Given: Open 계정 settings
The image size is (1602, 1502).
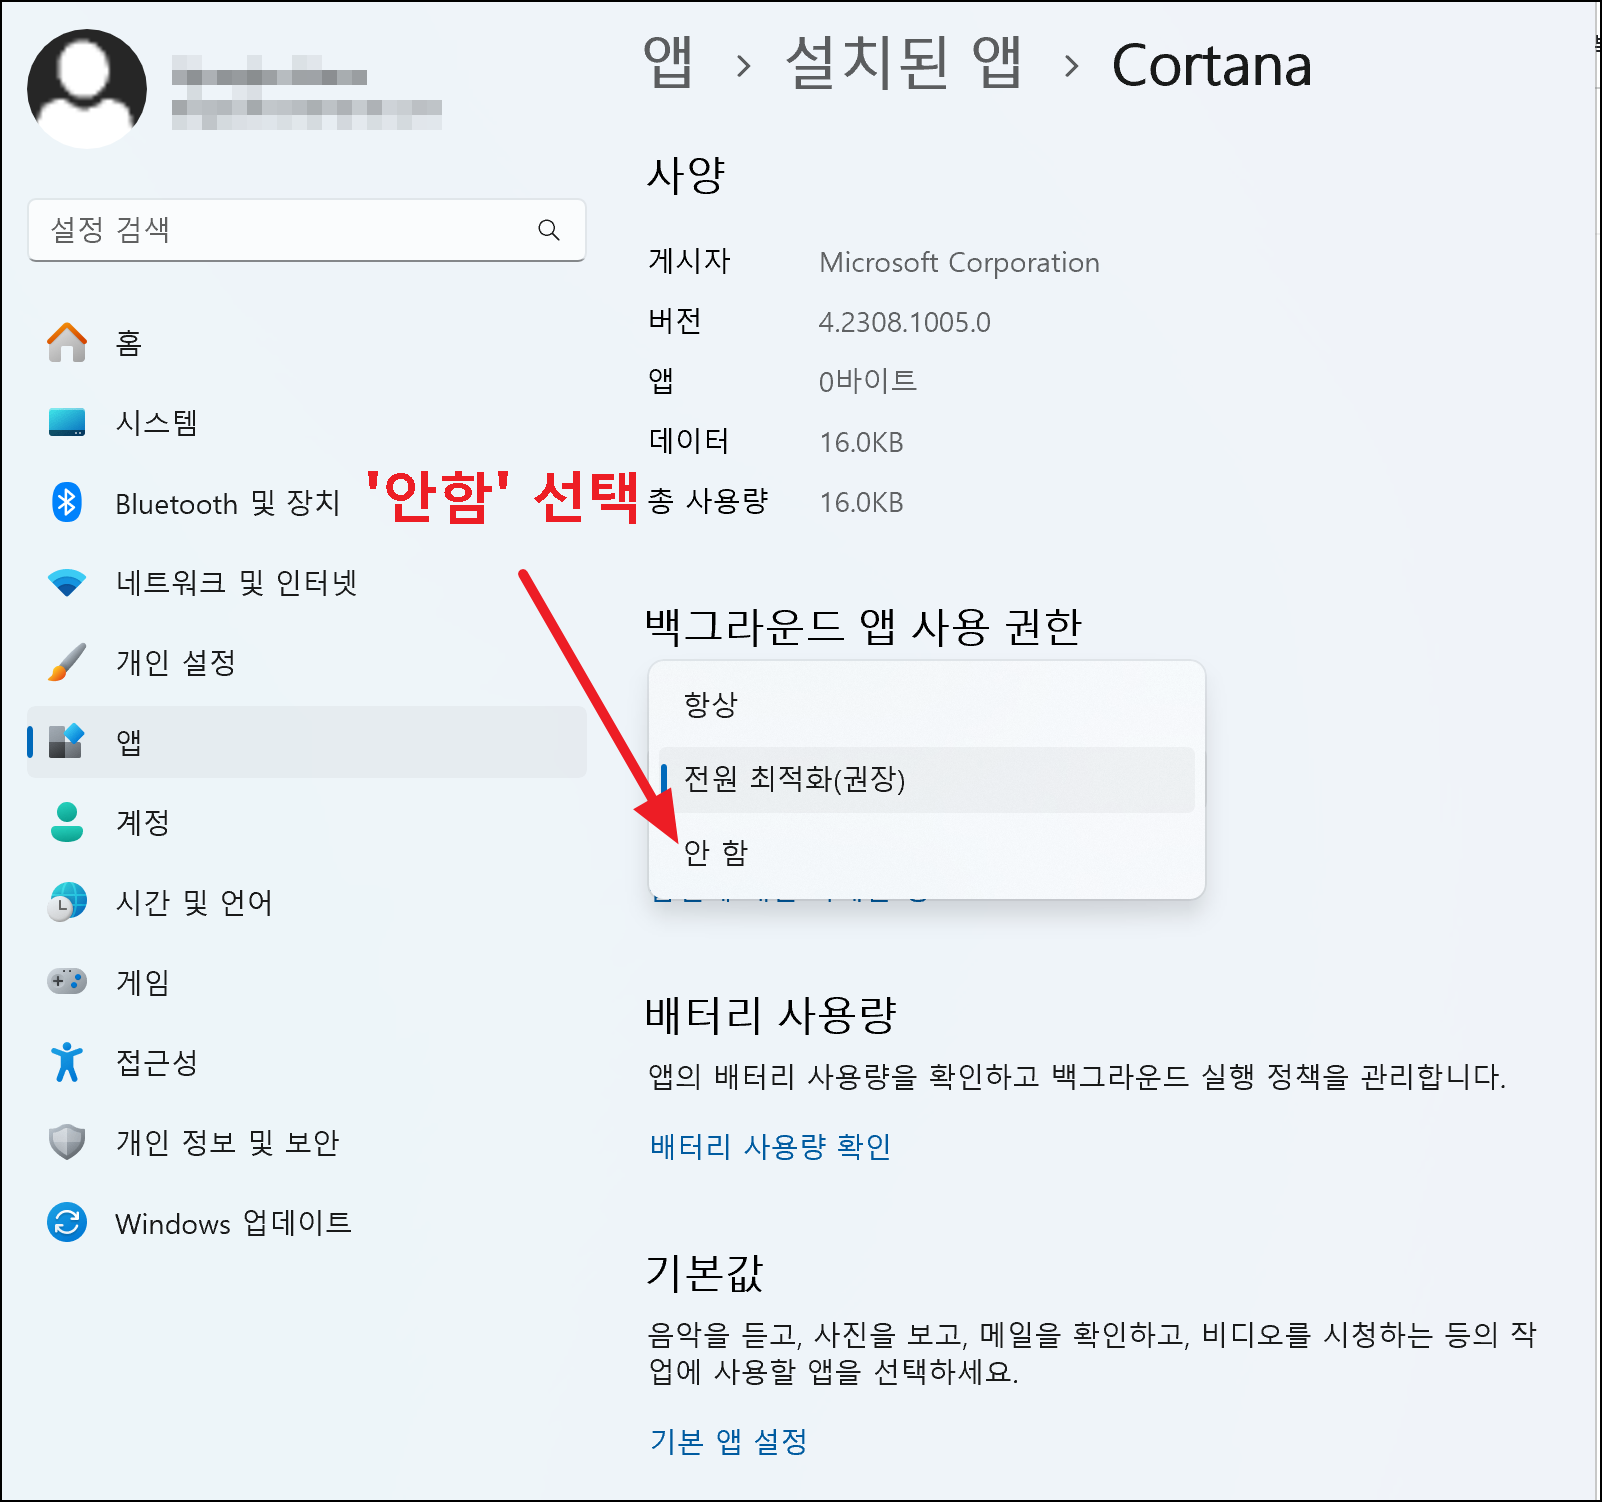Looking at the screenshot, I should coord(307,822).
